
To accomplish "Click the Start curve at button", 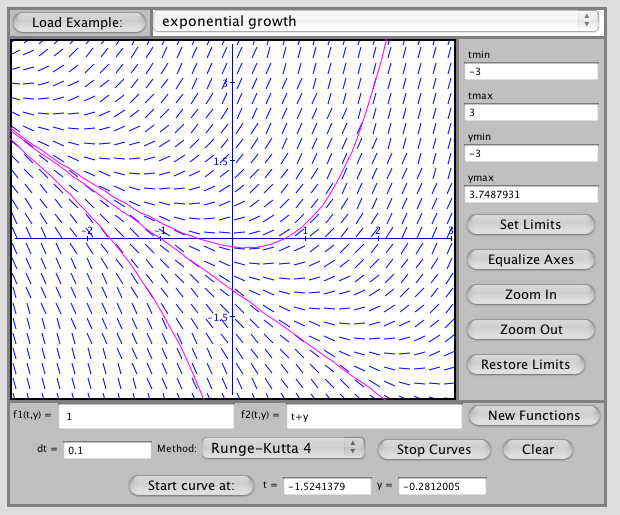I will point(190,485).
